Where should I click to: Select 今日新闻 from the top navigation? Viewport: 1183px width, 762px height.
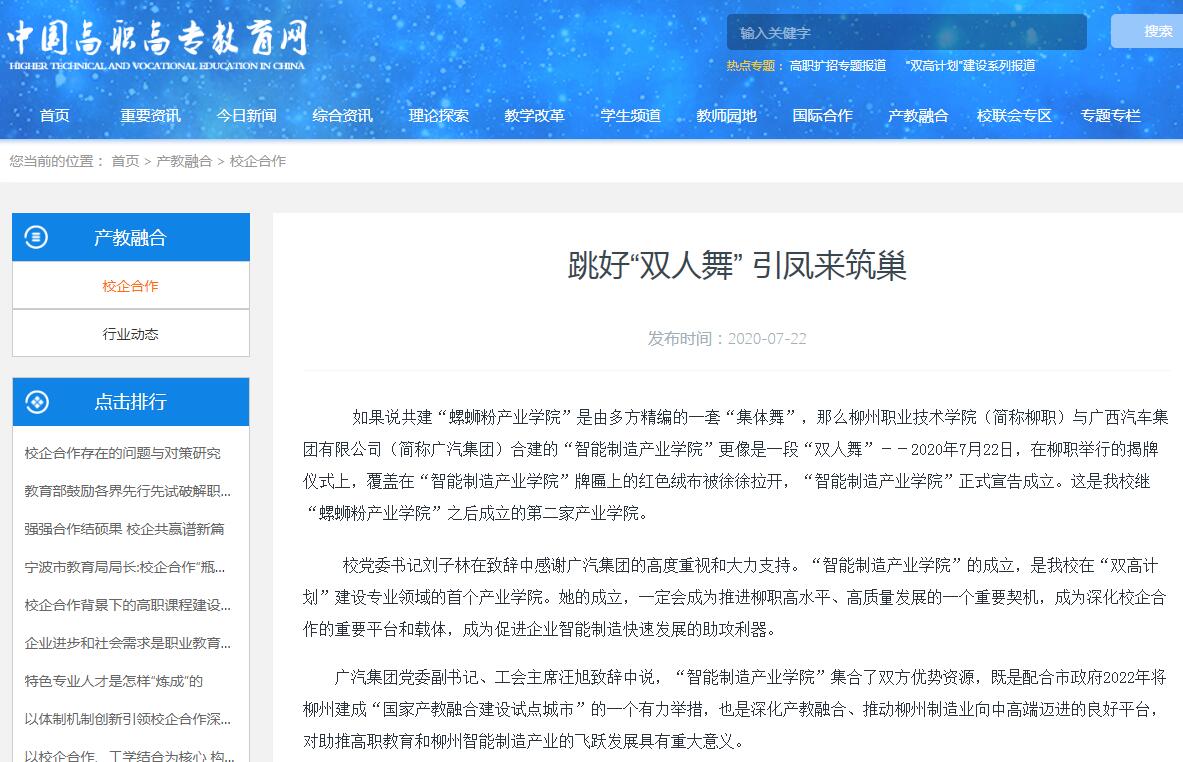tap(246, 115)
